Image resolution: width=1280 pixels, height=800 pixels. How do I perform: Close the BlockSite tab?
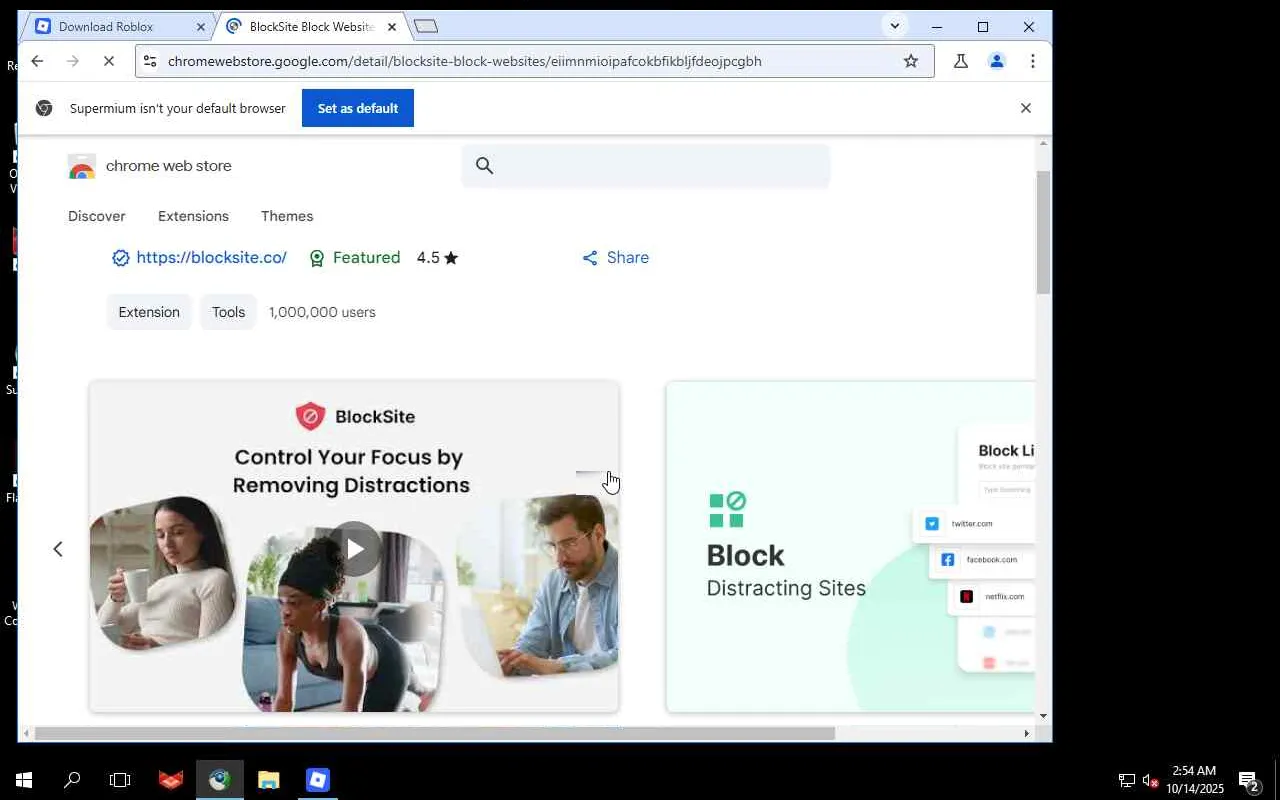tap(392, 27)
